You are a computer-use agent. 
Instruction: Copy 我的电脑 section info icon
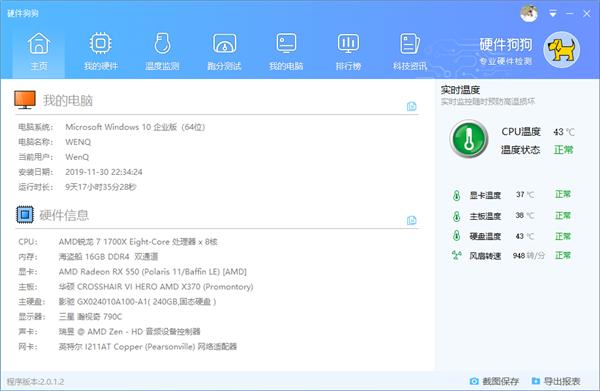coord(412,106)
